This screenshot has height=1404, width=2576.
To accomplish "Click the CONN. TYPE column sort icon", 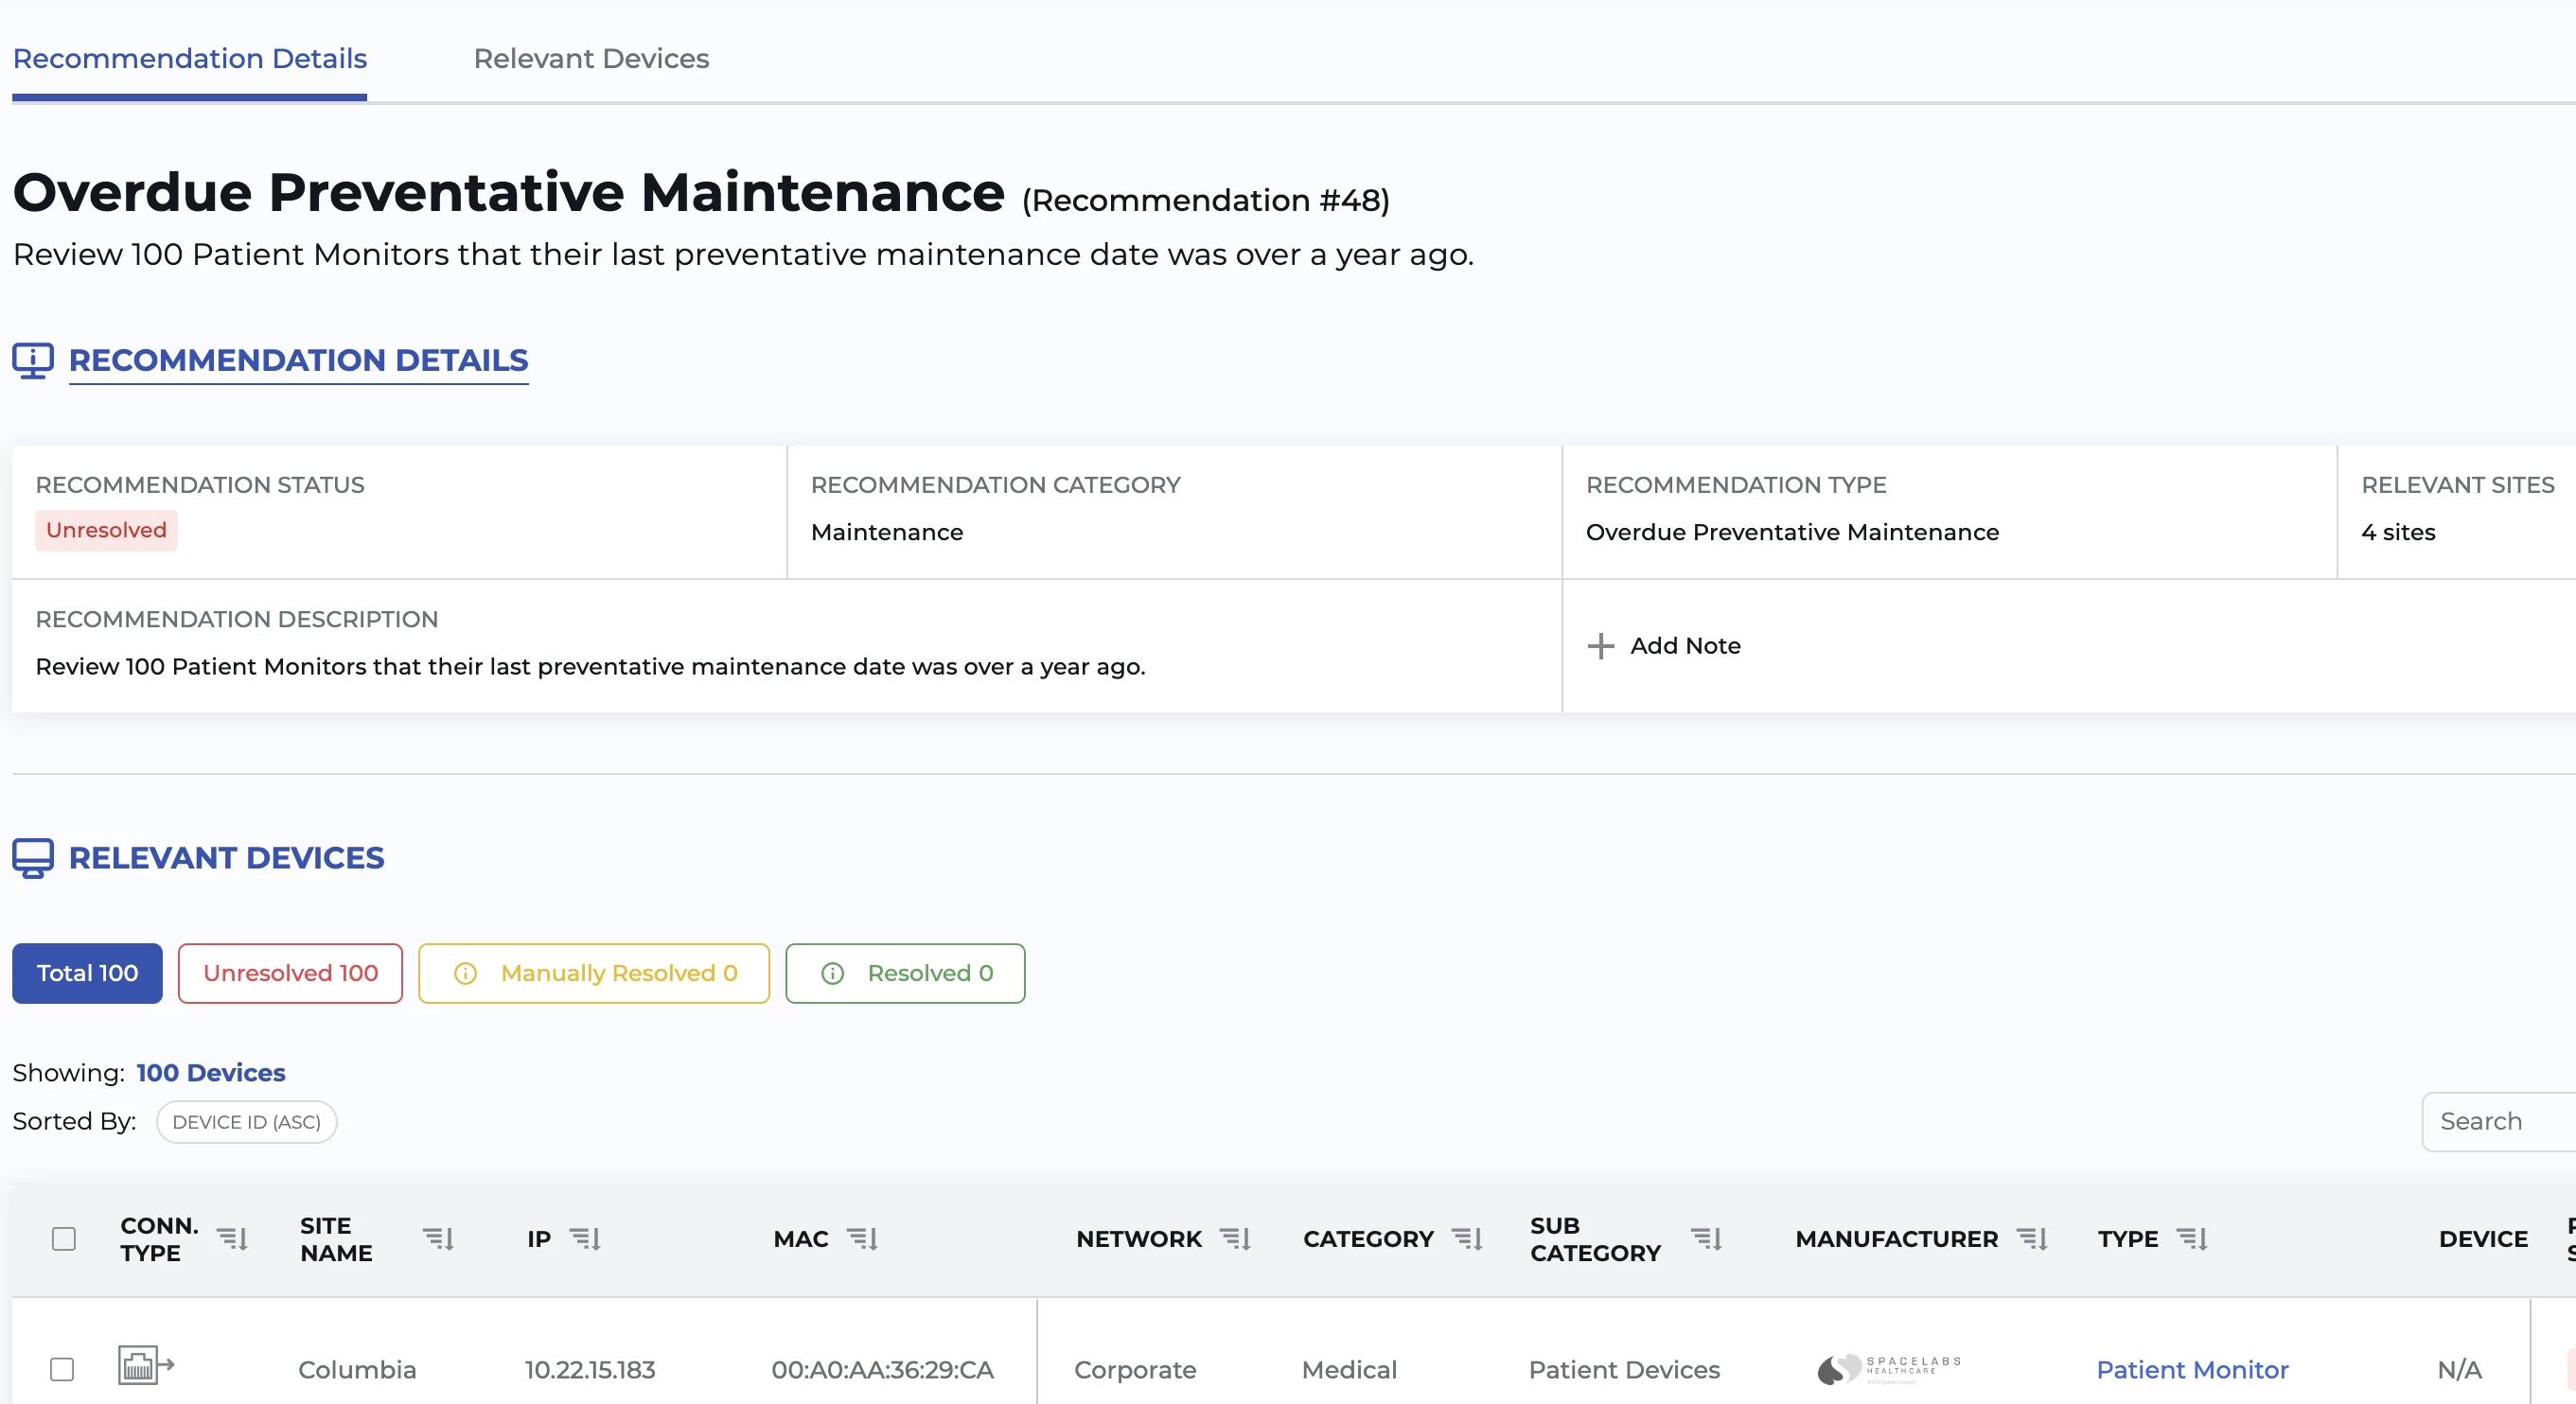I will point(233,1239).
